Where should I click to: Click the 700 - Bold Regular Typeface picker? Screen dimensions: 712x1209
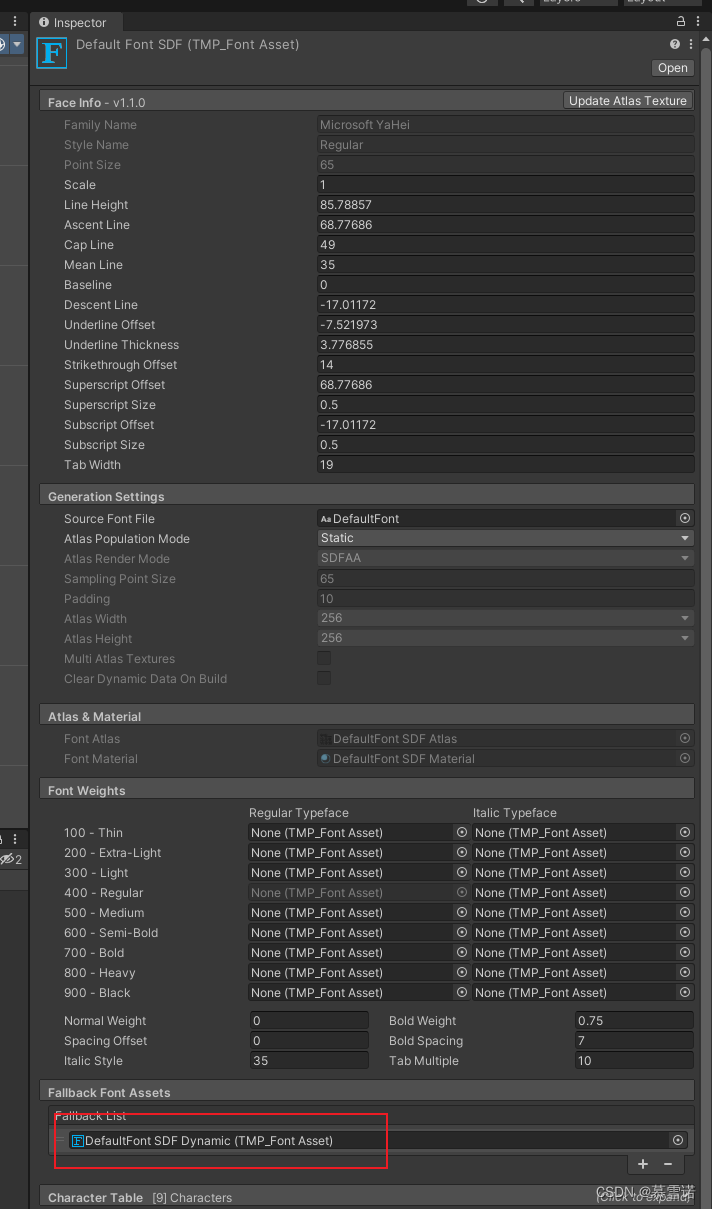pos(459,952)
